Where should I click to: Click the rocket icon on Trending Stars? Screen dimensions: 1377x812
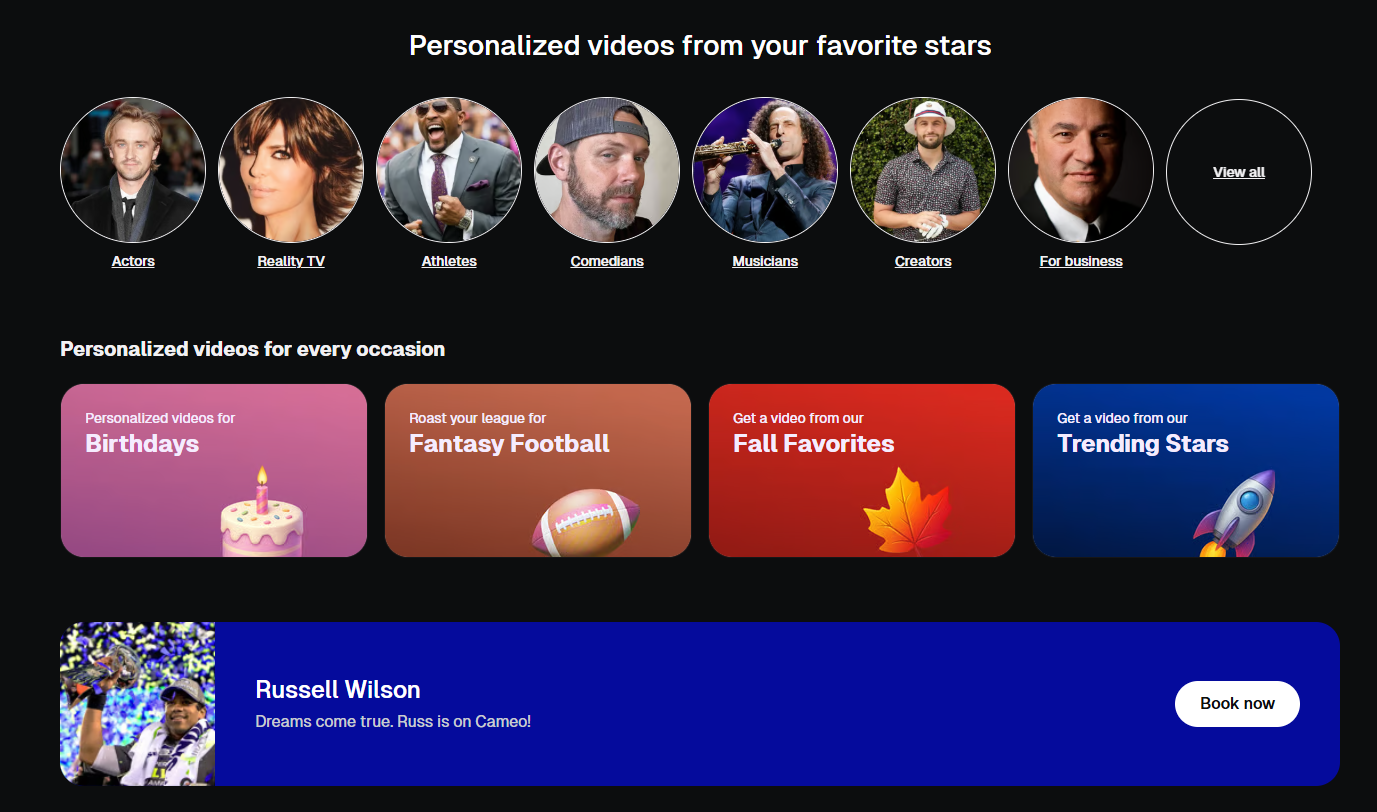pyautogui.click(x=1236, y=515)
